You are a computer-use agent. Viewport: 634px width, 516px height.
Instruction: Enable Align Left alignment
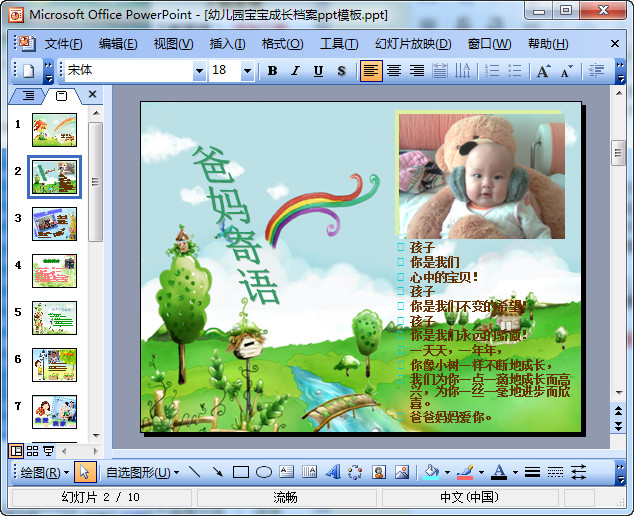[x=371, y=71]
